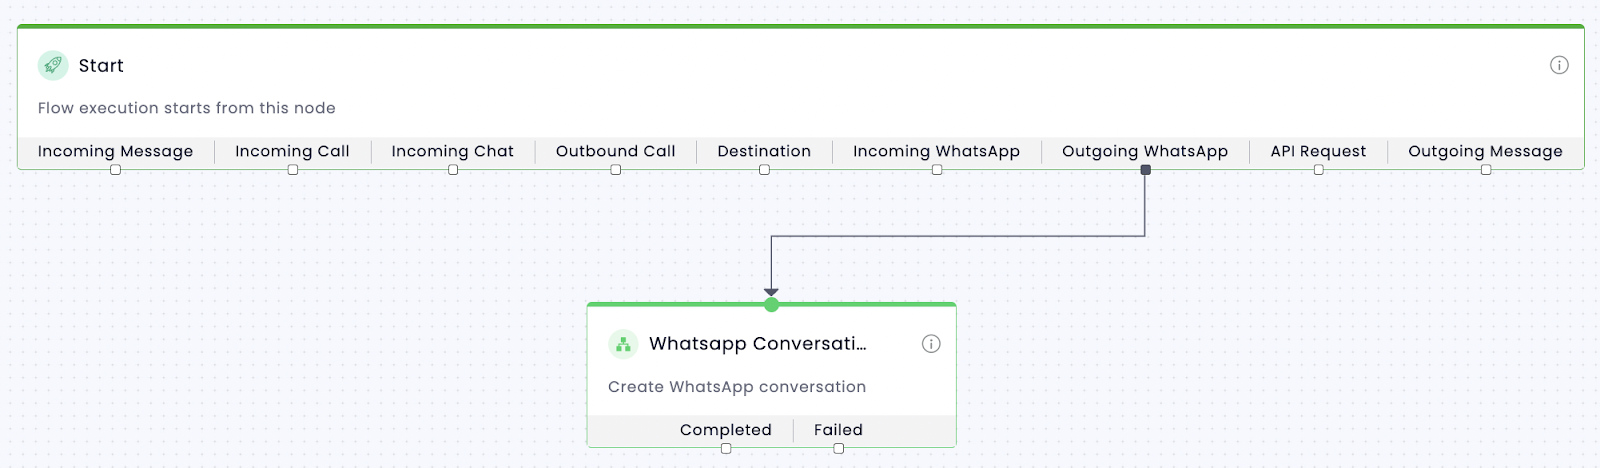Screen dimensions: 1600x468
Task: Click the Start node rocket icon
Action: click(53, 65)
